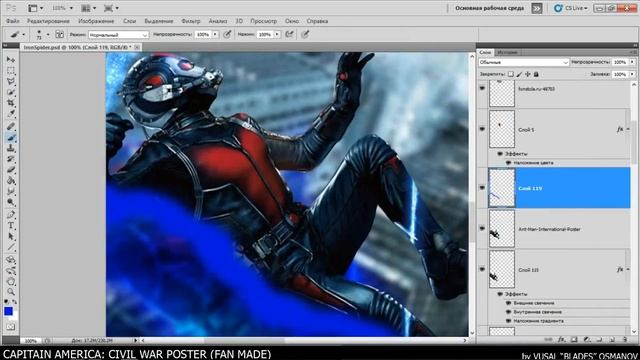The width and height of the screenshot is (640, 360).
Task: Select the Rectangular Marquee tool
Action: (11, 71)
